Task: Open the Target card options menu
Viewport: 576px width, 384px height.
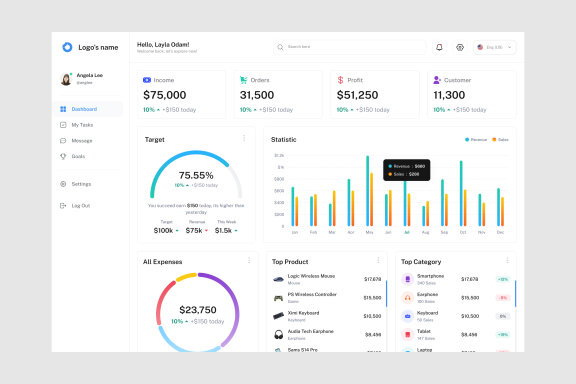Action: pos(244,138)
